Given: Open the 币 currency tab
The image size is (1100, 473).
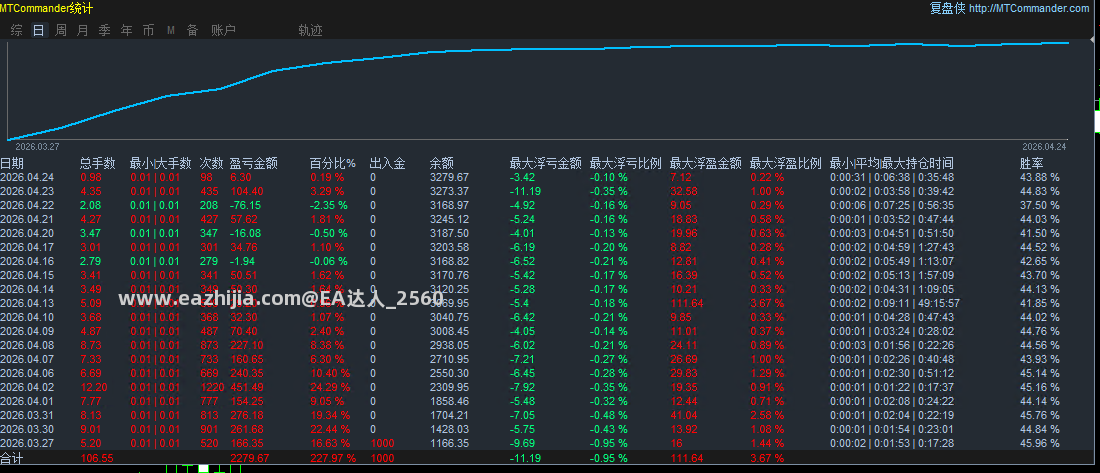Looking at the screenshot, I should (x=148, y=30).
